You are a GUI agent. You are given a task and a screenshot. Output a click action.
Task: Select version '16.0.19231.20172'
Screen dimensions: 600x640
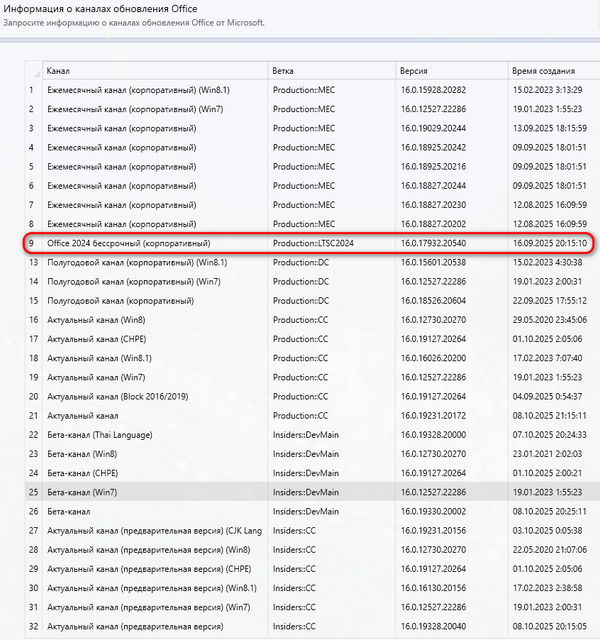tap(451, 416)
